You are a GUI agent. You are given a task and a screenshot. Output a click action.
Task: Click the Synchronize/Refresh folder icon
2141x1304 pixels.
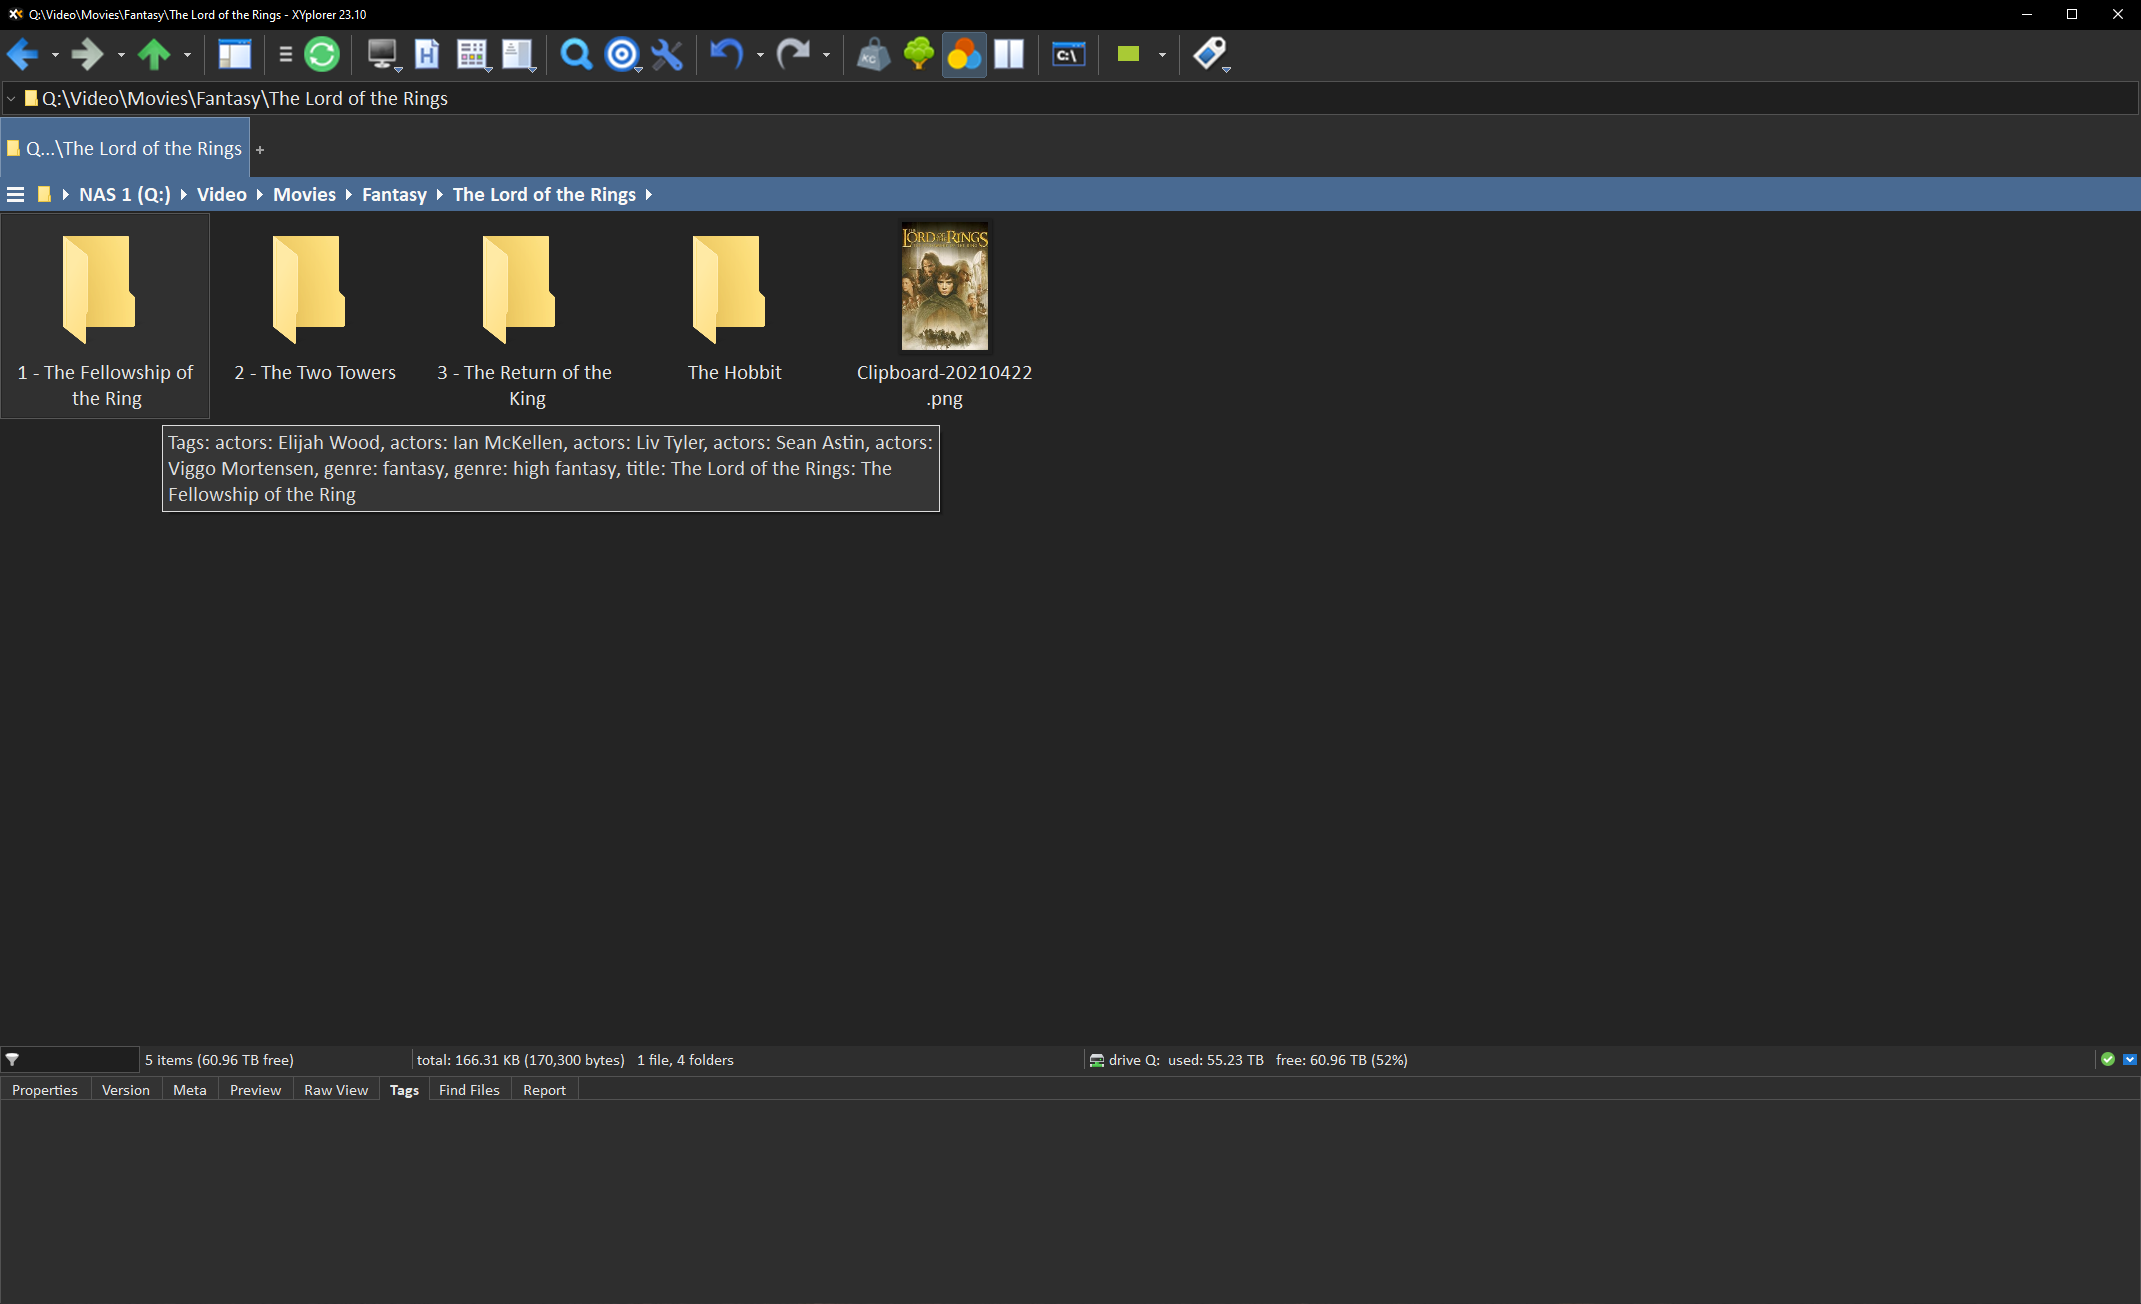(321, 54)
